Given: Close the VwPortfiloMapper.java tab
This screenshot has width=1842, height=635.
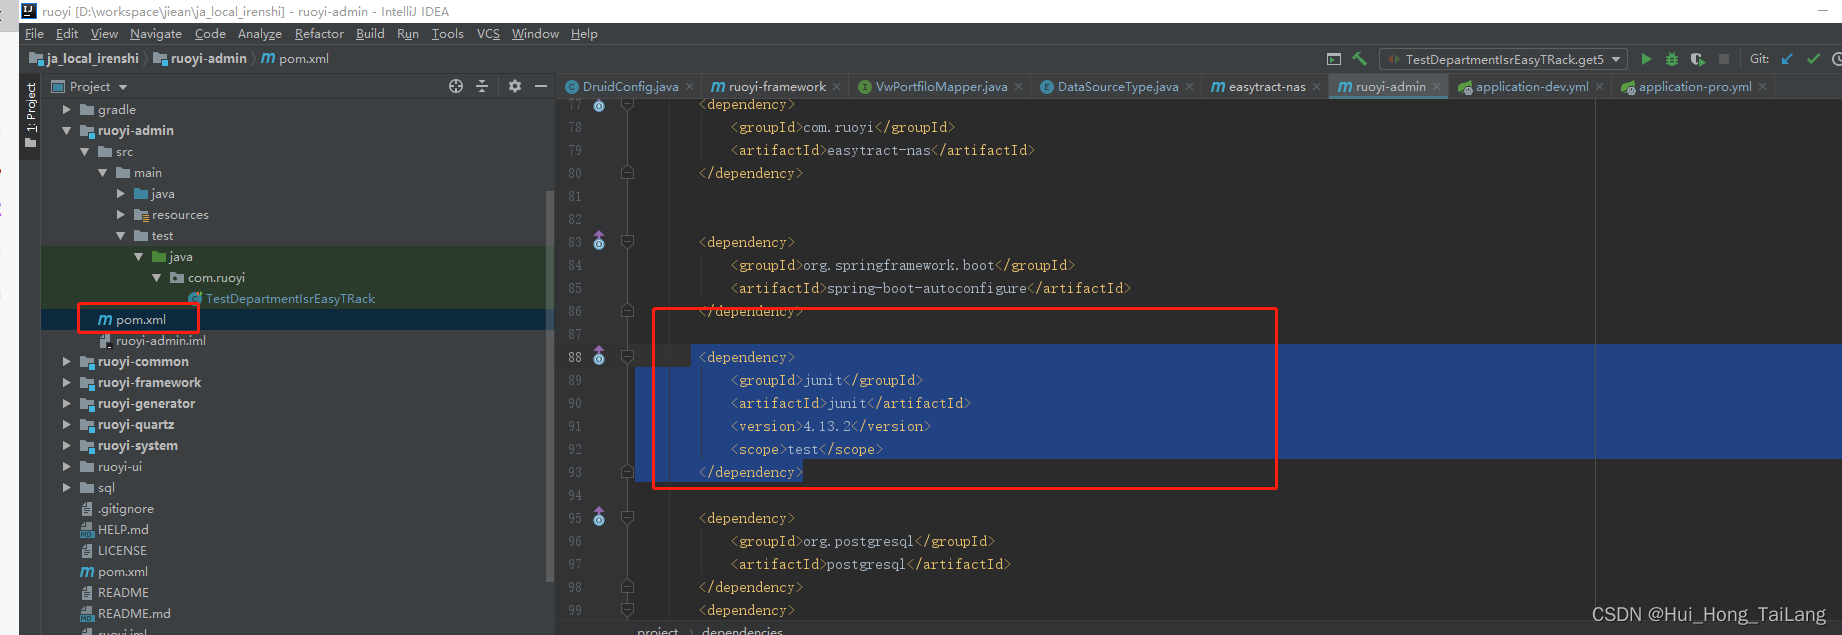Looking at the screenshot, I should click(1018, 87).
